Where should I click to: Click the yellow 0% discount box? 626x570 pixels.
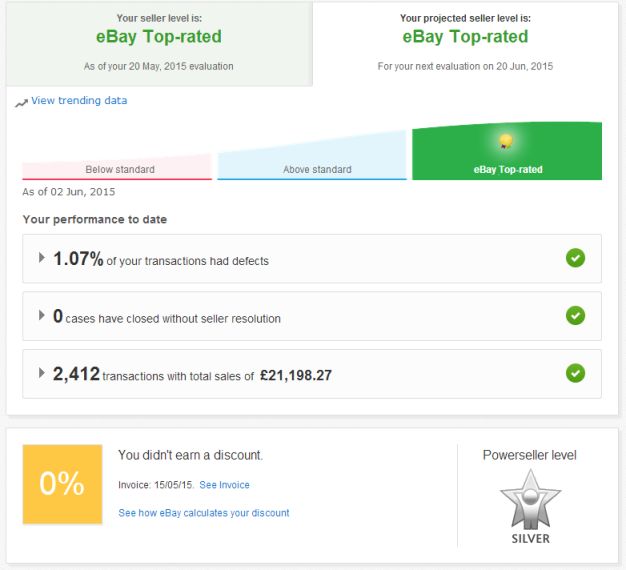62,484
